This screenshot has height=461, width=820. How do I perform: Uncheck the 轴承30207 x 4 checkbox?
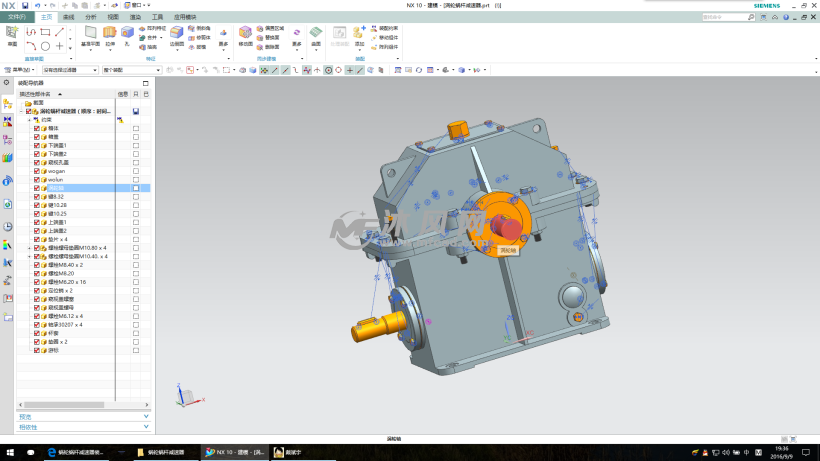(37, 325)
